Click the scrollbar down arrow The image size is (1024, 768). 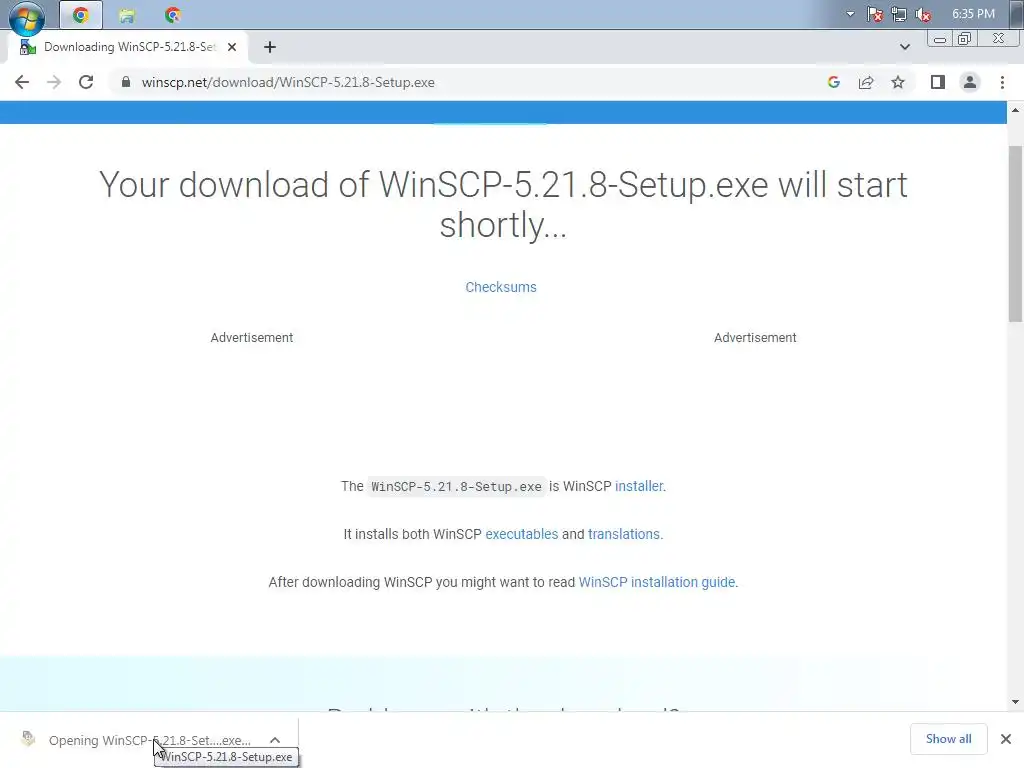[1015, 703]
